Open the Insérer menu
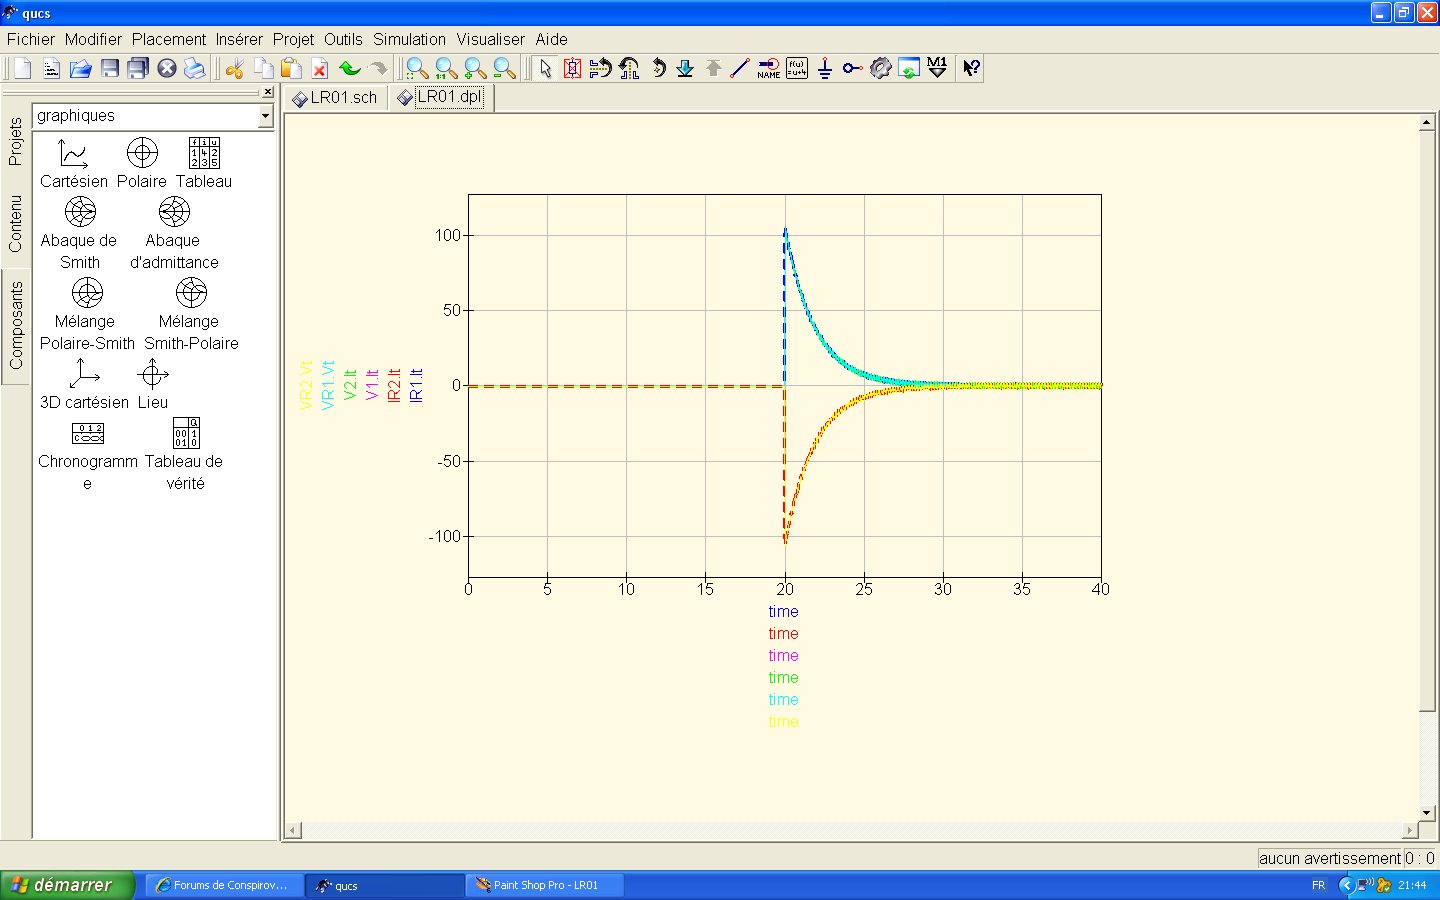 [239, 39]
